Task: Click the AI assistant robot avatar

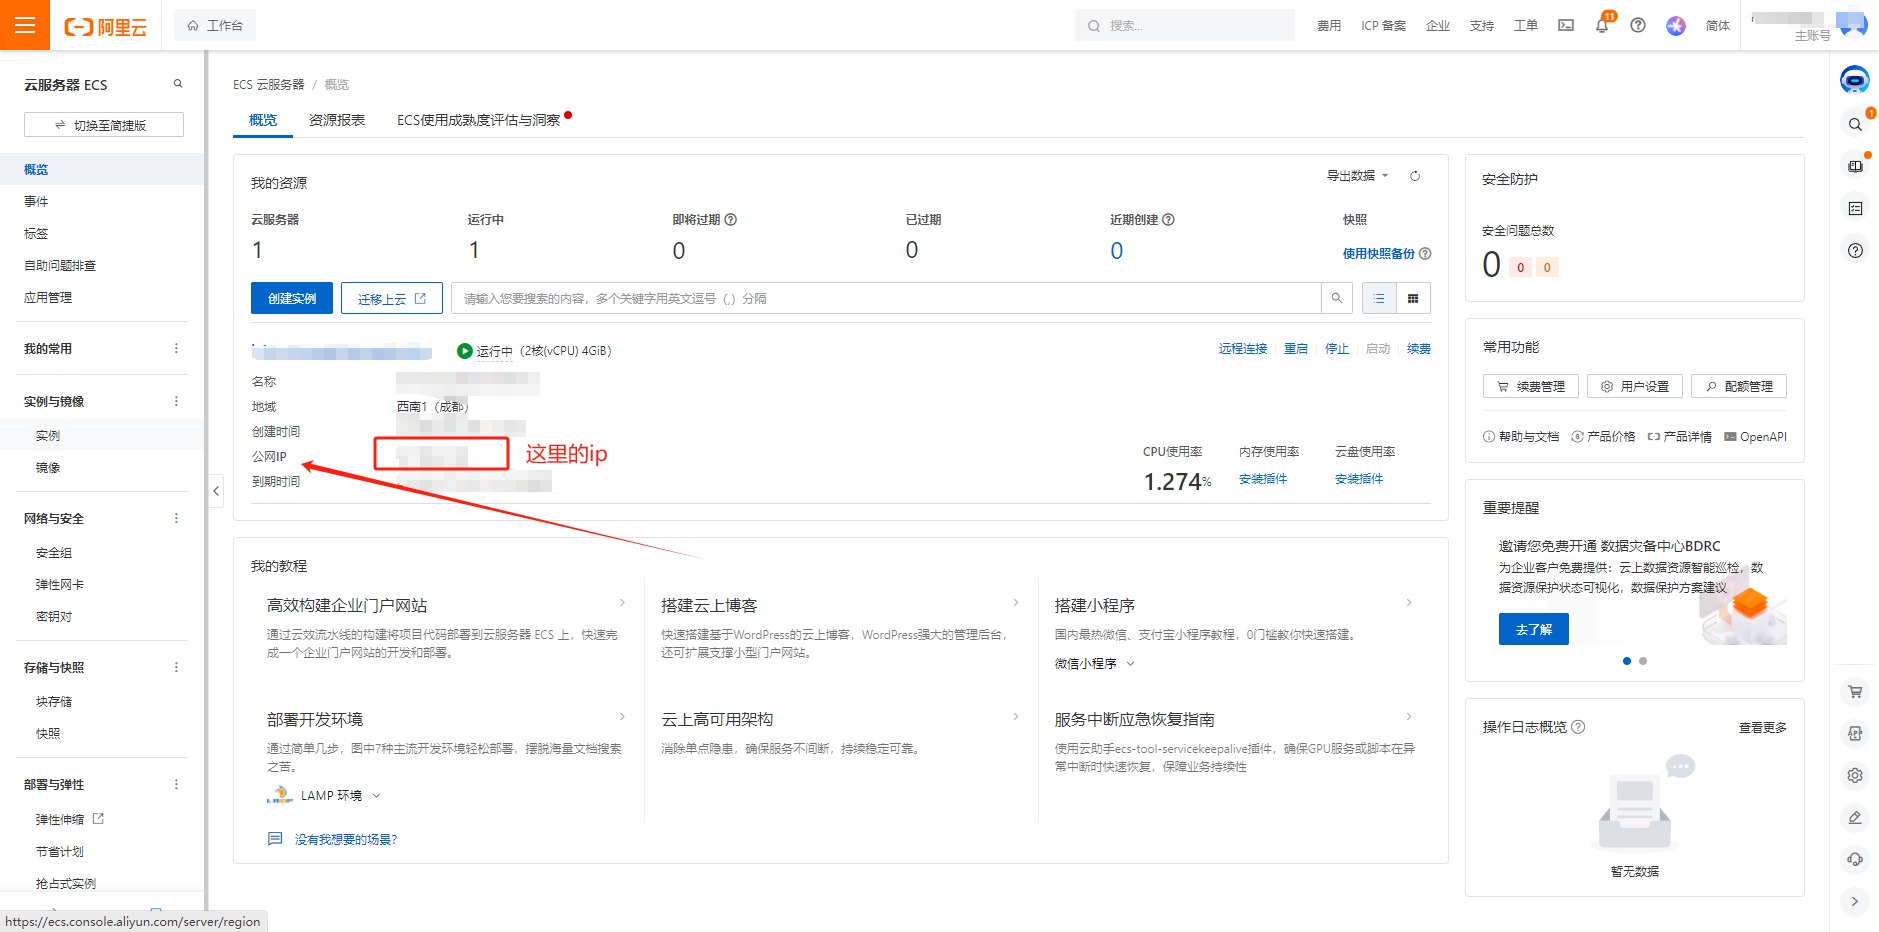Action: pos(1854,79)
